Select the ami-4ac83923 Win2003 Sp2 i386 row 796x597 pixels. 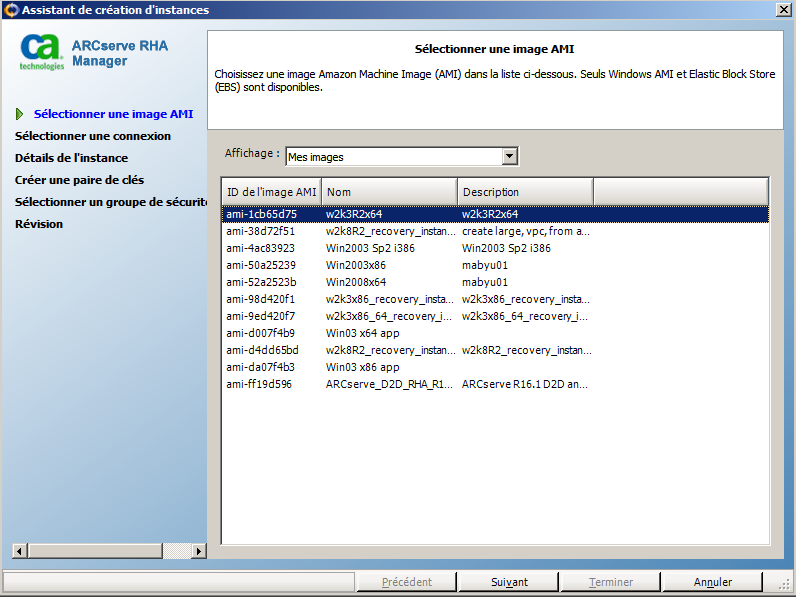261,248
